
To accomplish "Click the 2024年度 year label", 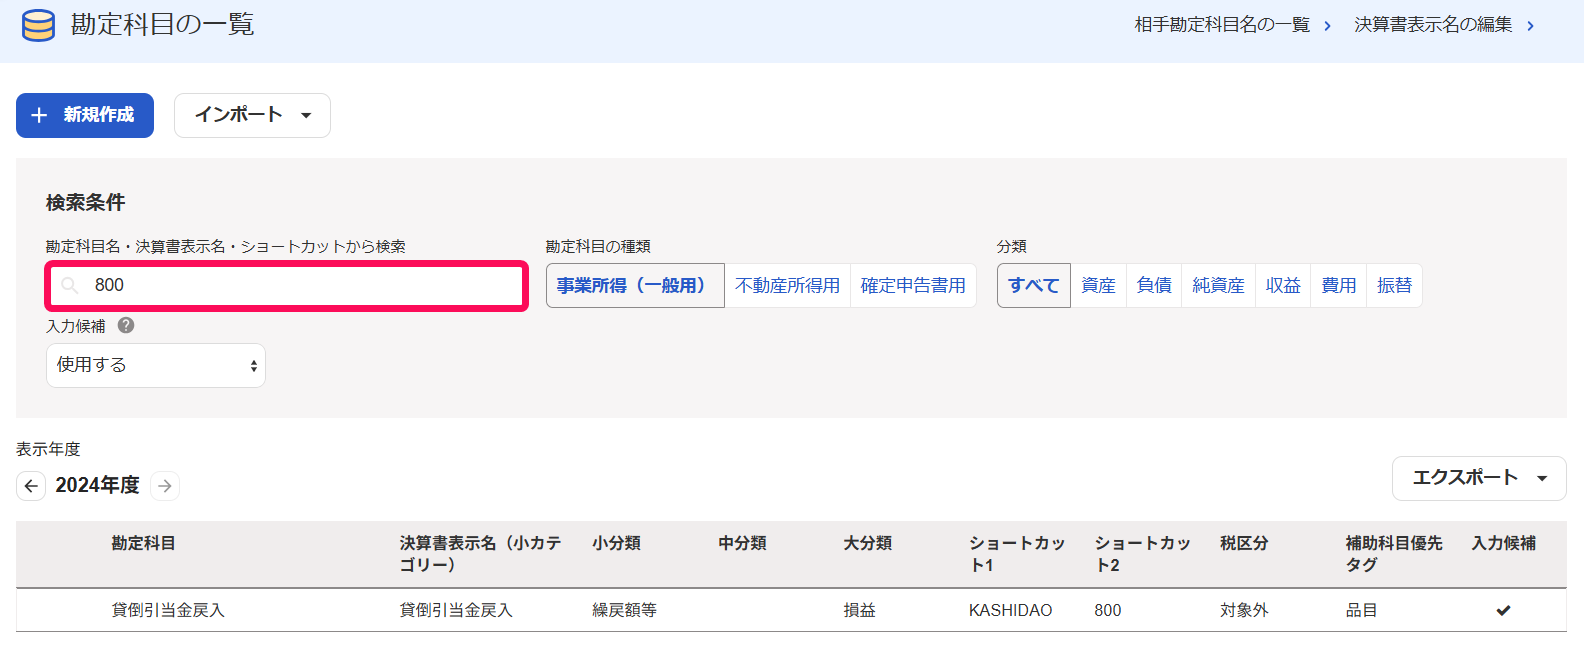I will (98, 486).
